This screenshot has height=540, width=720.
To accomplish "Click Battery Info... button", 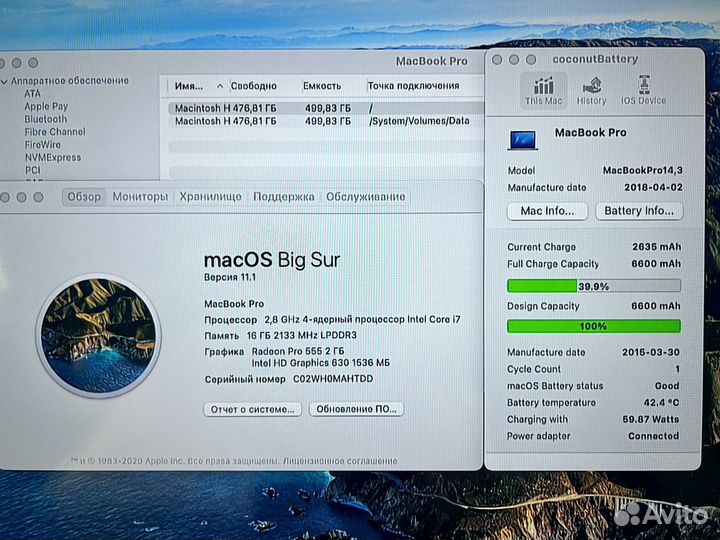I will tap(639, 211).
